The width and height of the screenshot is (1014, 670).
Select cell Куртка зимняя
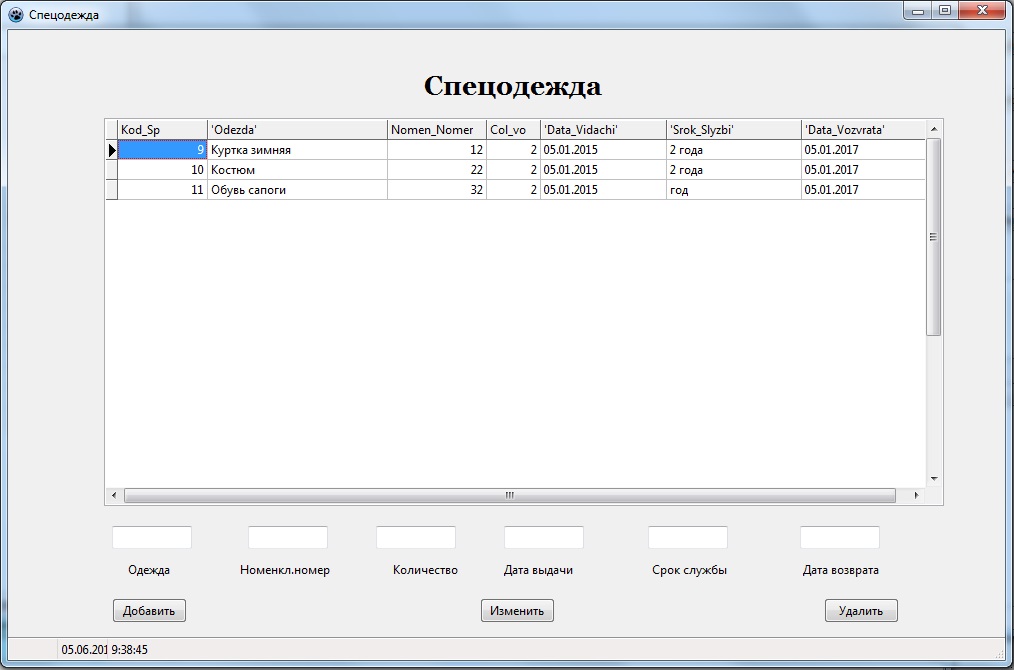pyautogui.click(x=297, y=150)
